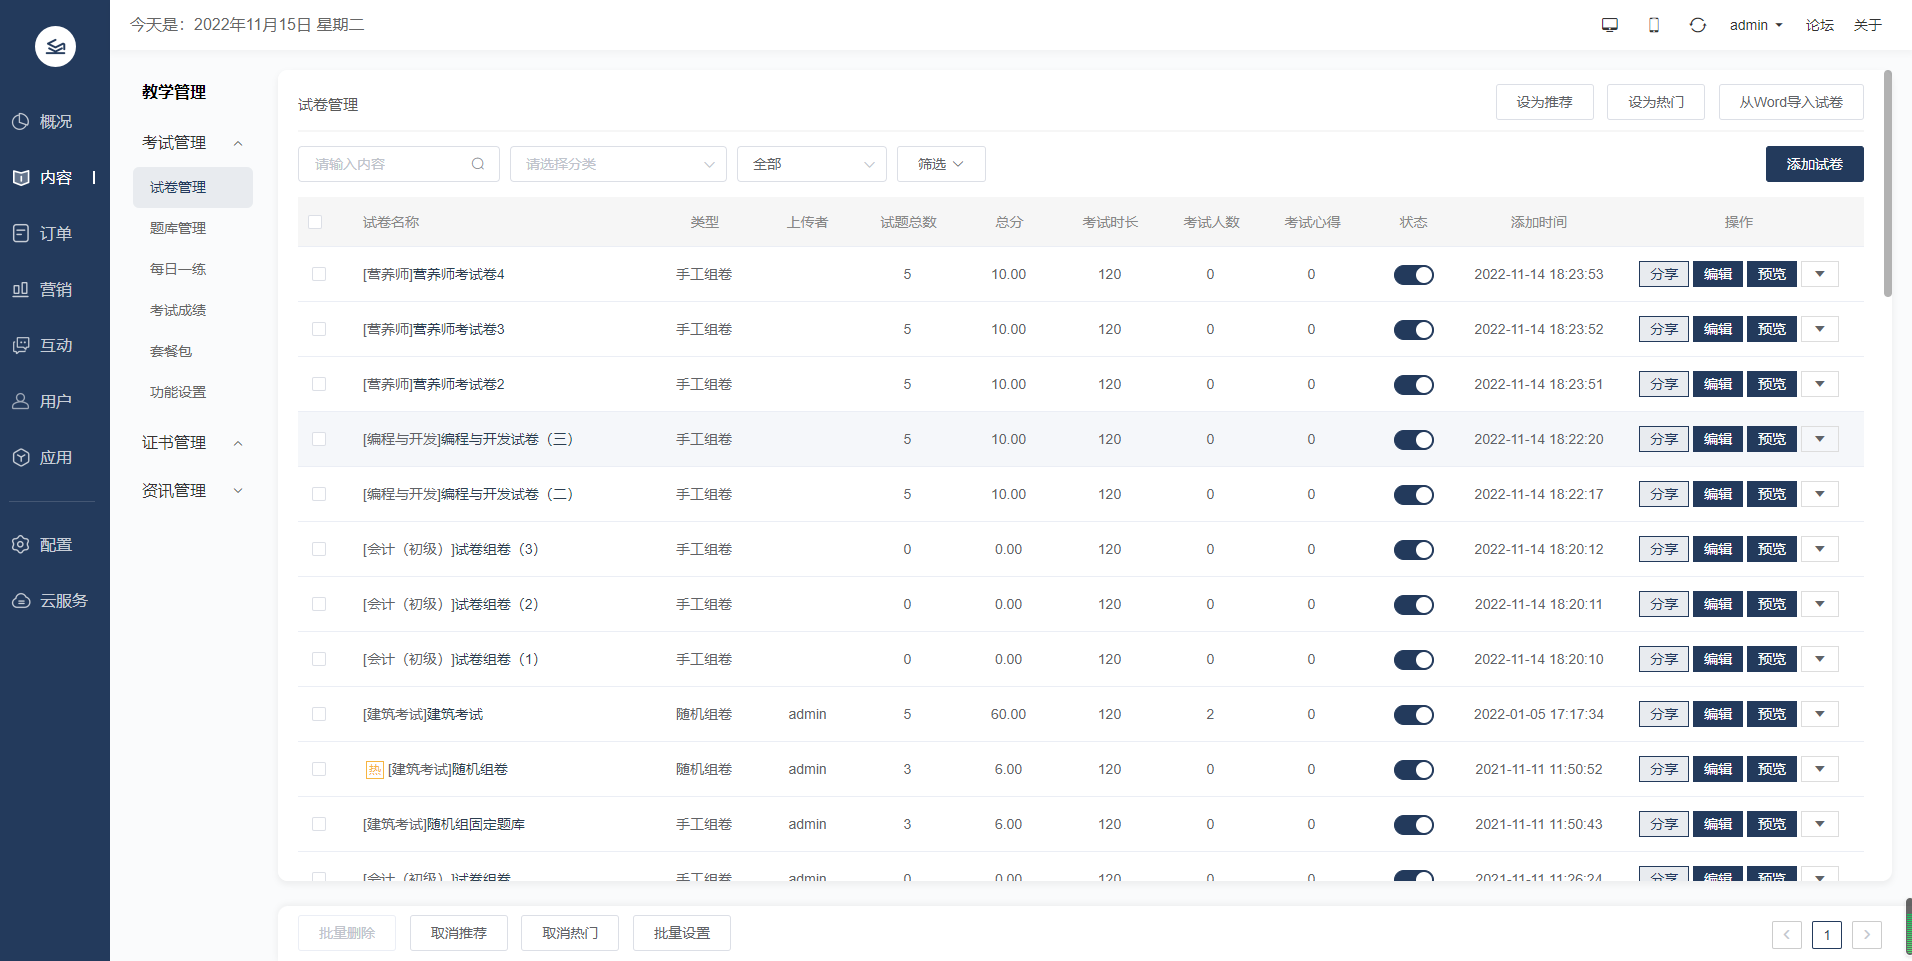The width and height of the screenshot is (1912, 961).
Task: Select all rows with header checkbox
Action: (315, 222)
